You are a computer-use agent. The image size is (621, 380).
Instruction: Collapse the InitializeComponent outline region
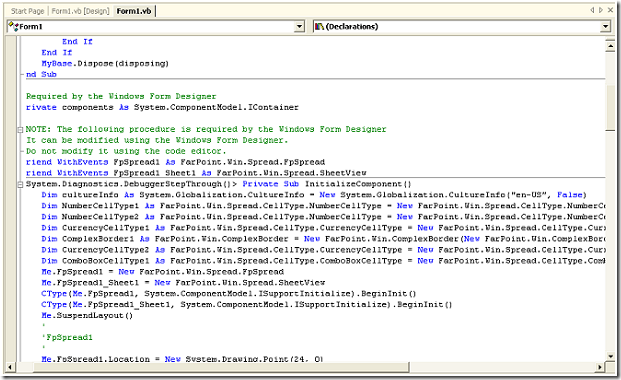pyautogui.click(x=20, y=184)
